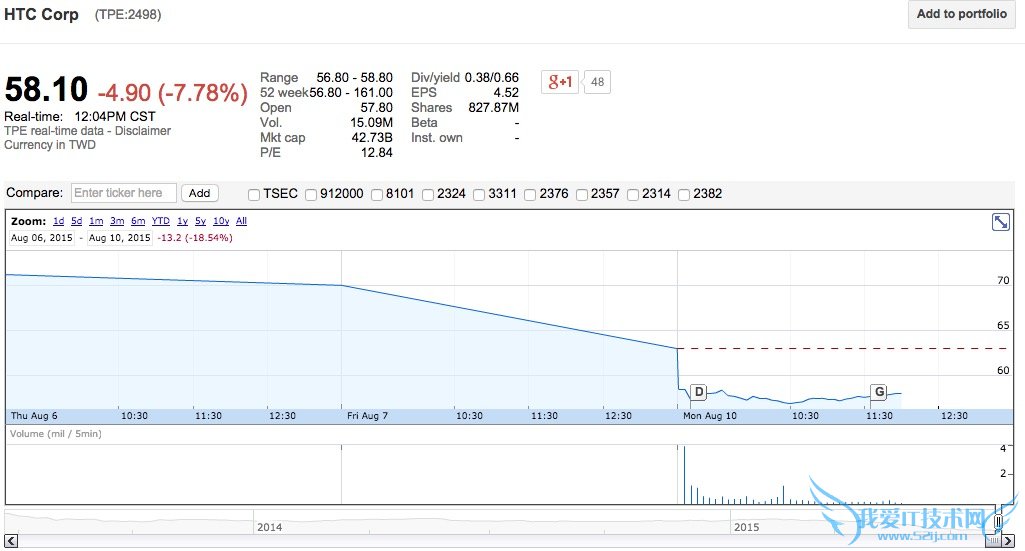Image resolution: width=1025 pixels, height=551 pixels.
Task: Click the Google +1 button
Action: (x=559, y=82)
